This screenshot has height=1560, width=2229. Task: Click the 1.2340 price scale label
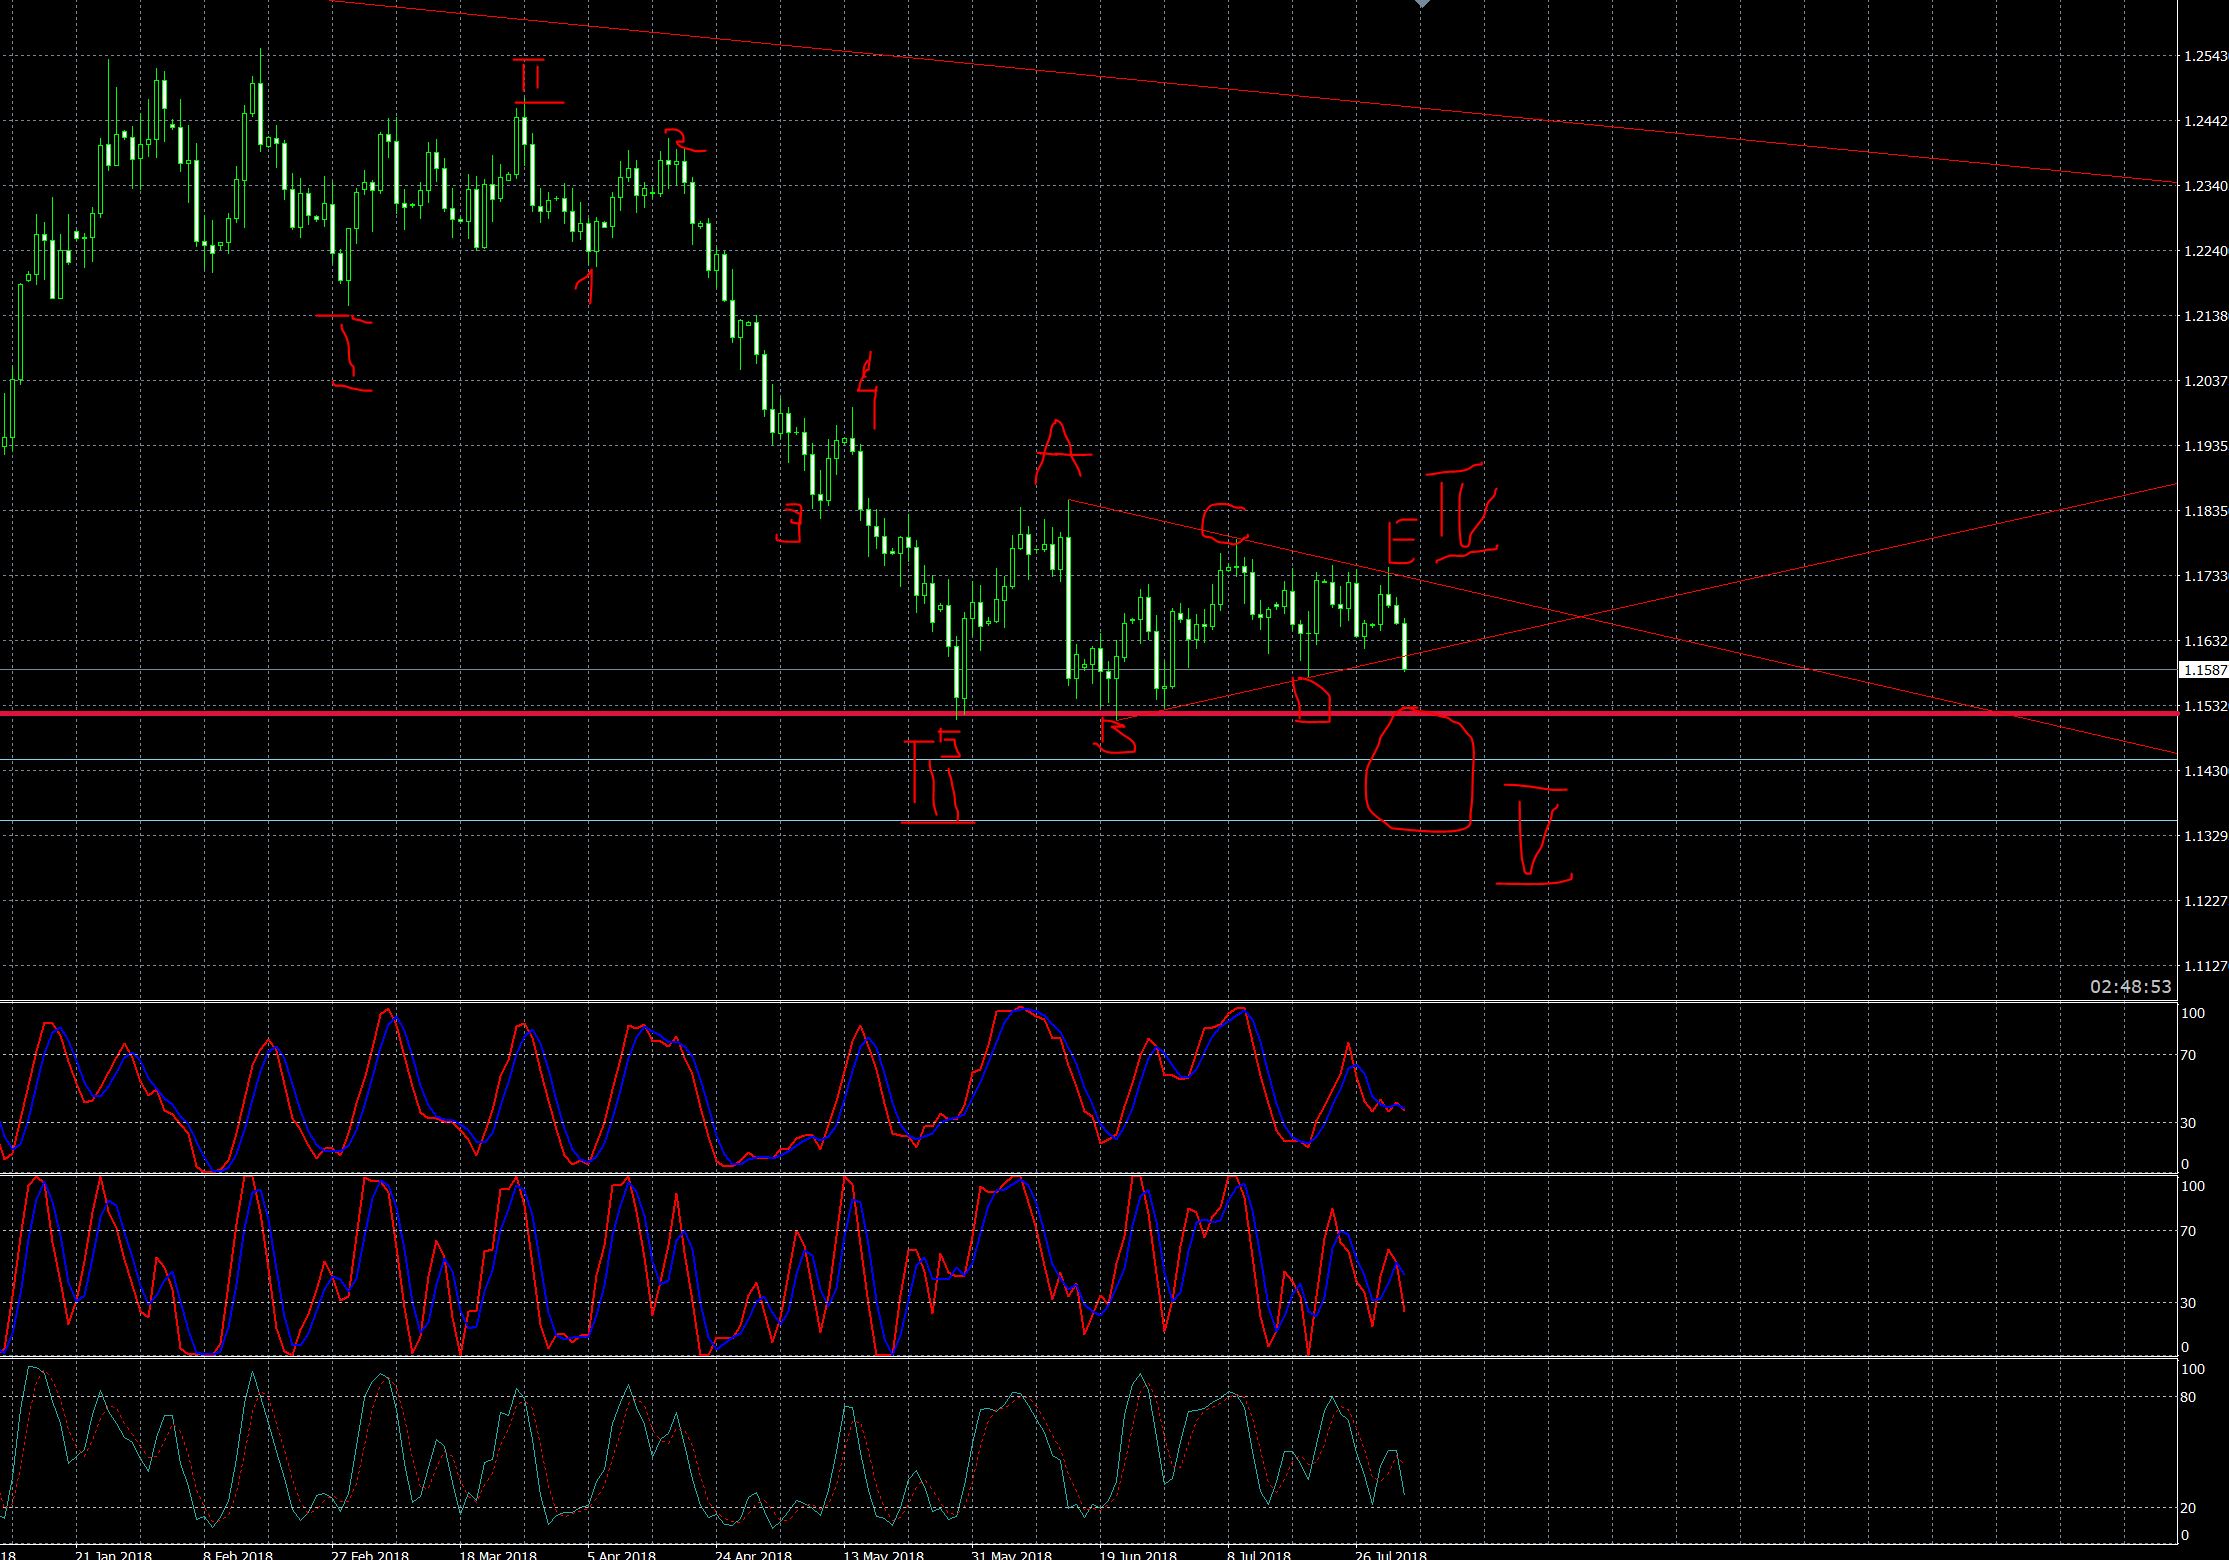[x=2206, y=187]
